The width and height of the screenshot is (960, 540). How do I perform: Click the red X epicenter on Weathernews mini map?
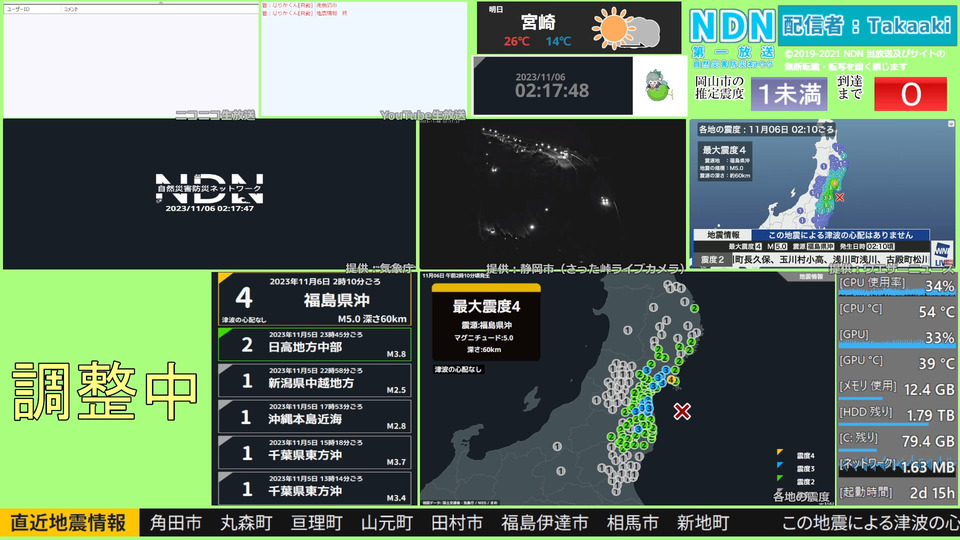coord(839,197)
